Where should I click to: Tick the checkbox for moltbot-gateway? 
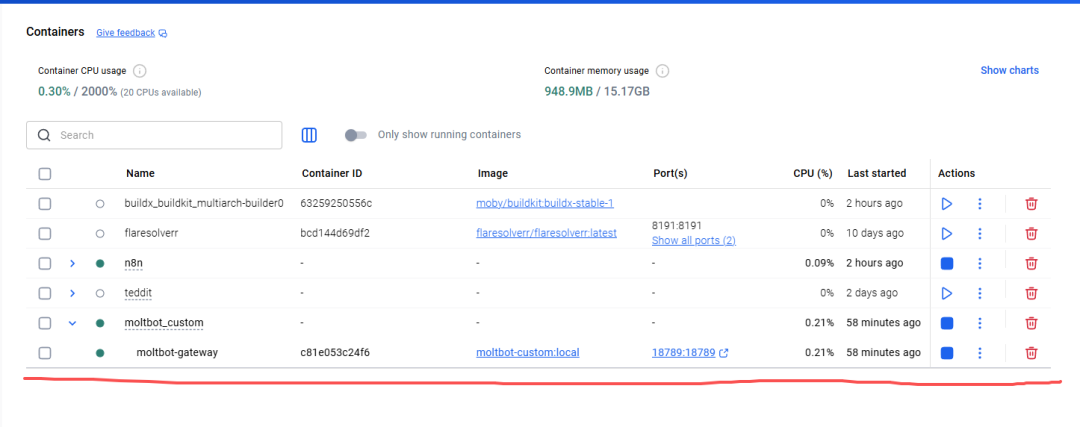(x=45, y=353)
